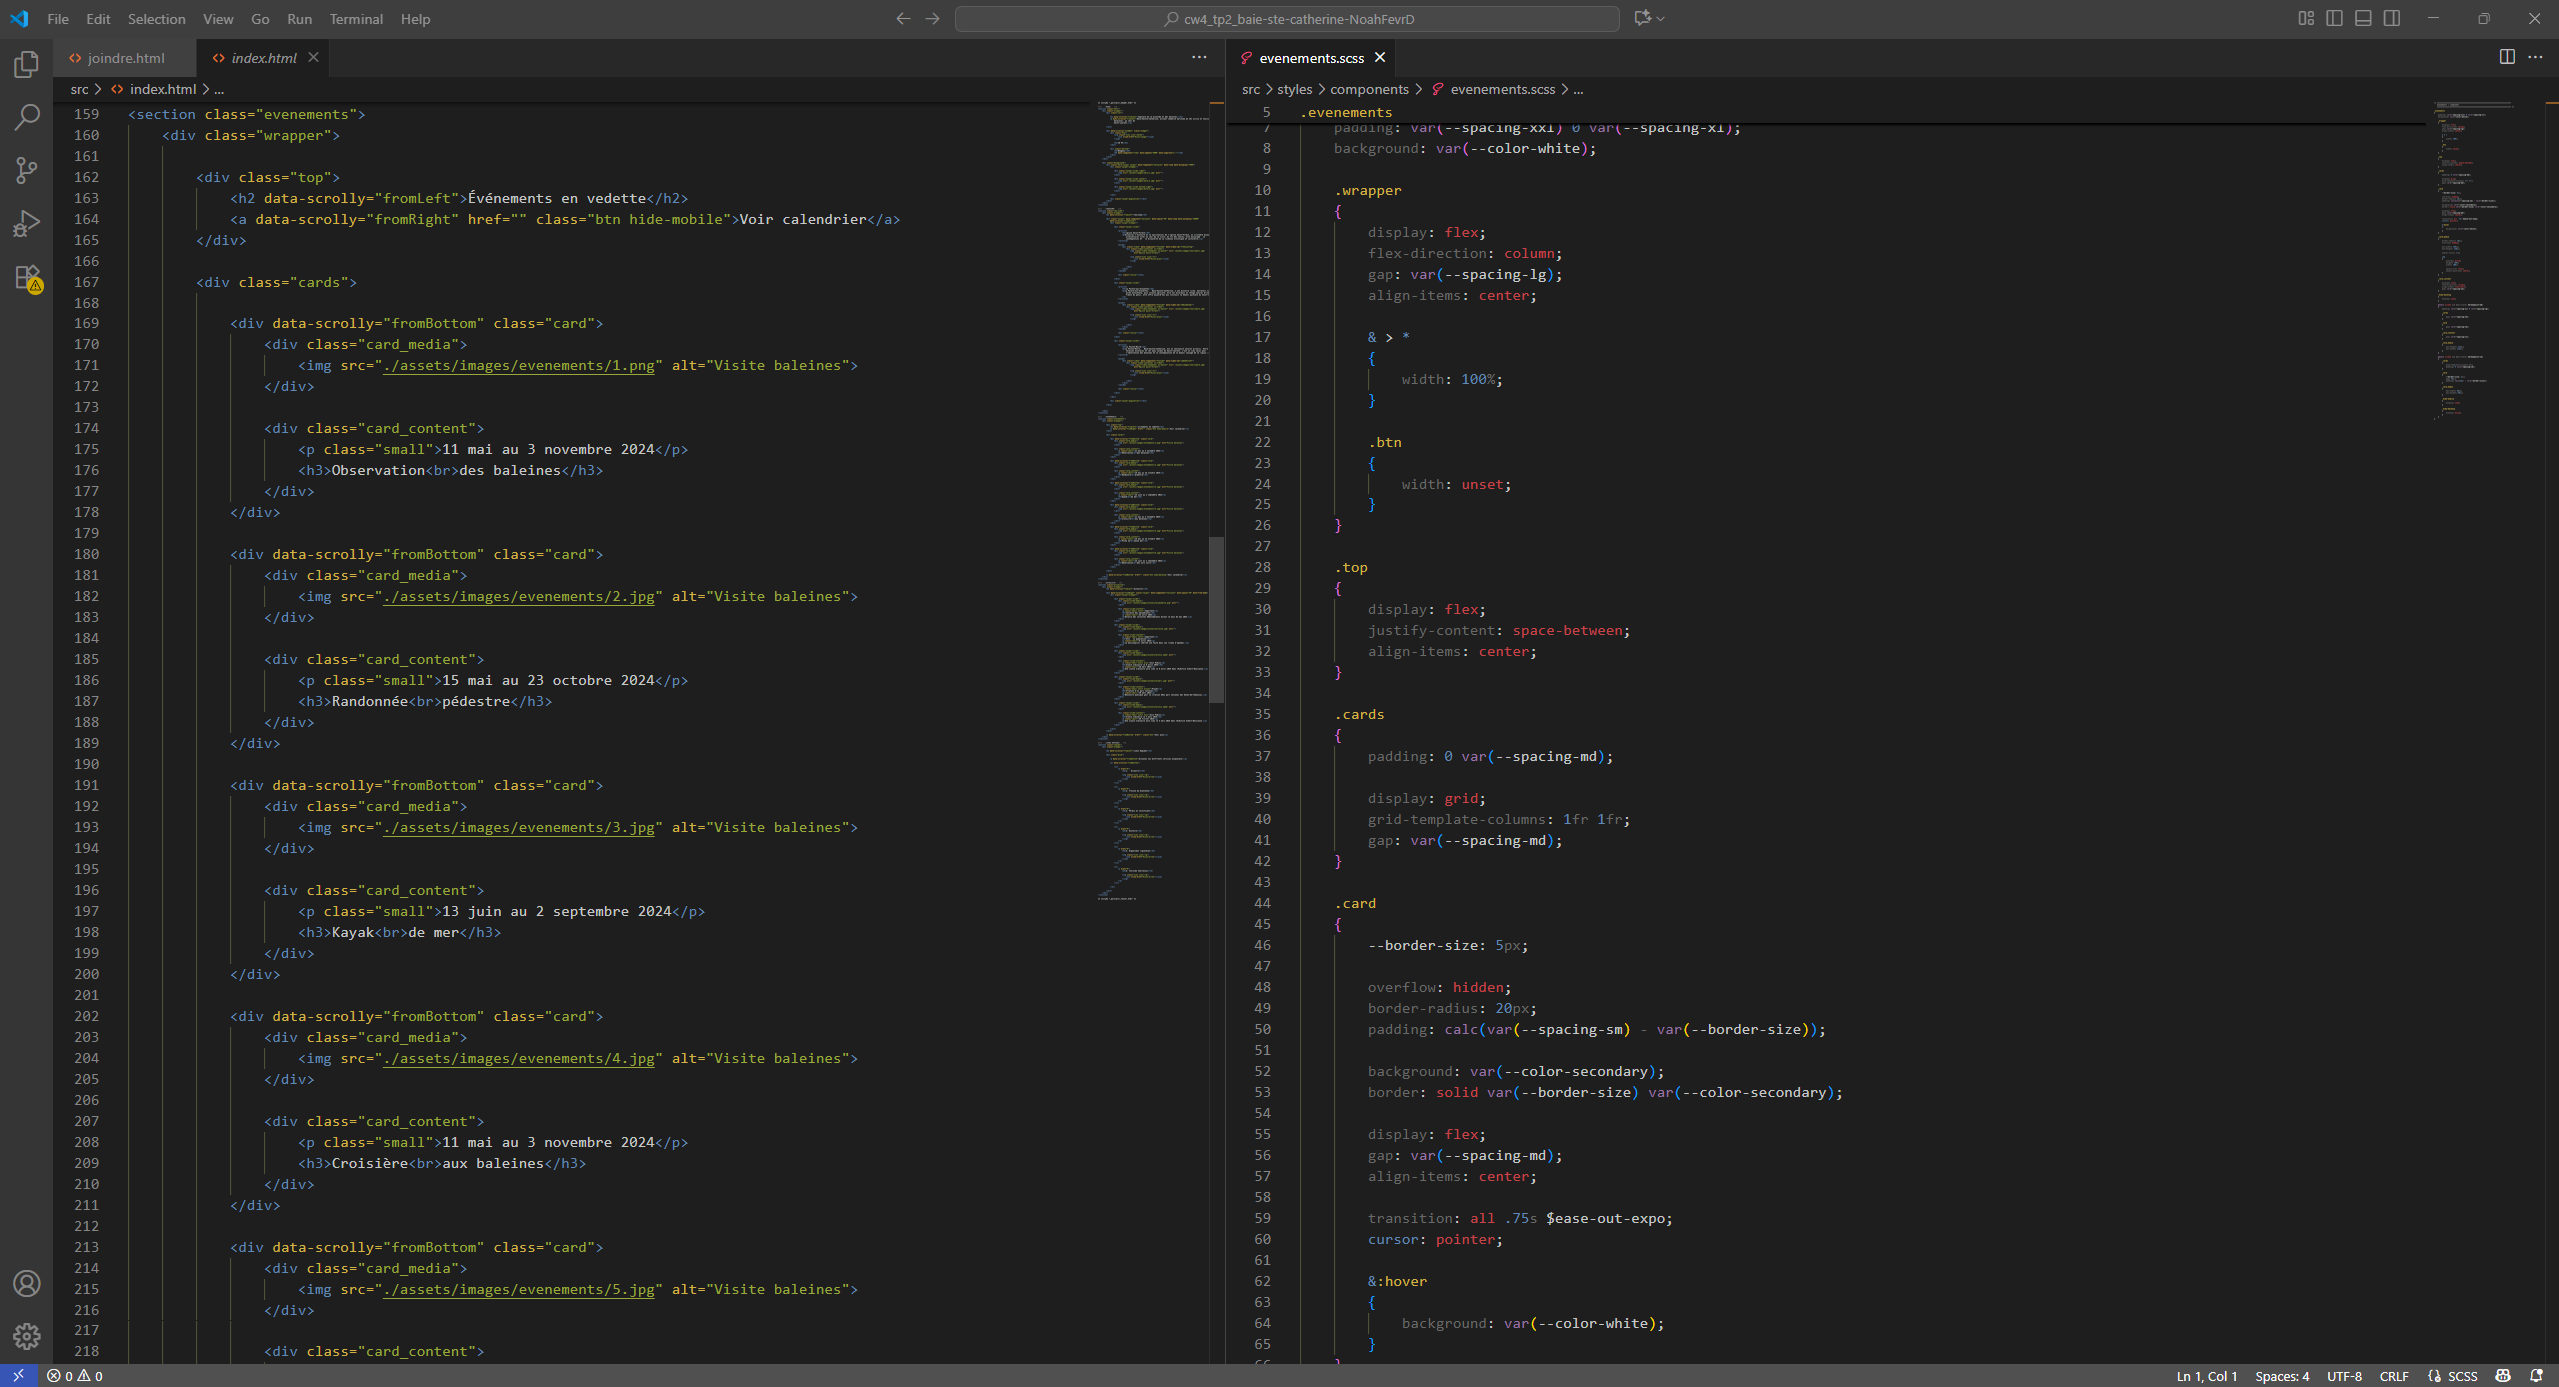This screenshot has width=2559, height=1387.
Task: Open the Spaces: 4 indentation selector
Action: click(2282, 1376)
